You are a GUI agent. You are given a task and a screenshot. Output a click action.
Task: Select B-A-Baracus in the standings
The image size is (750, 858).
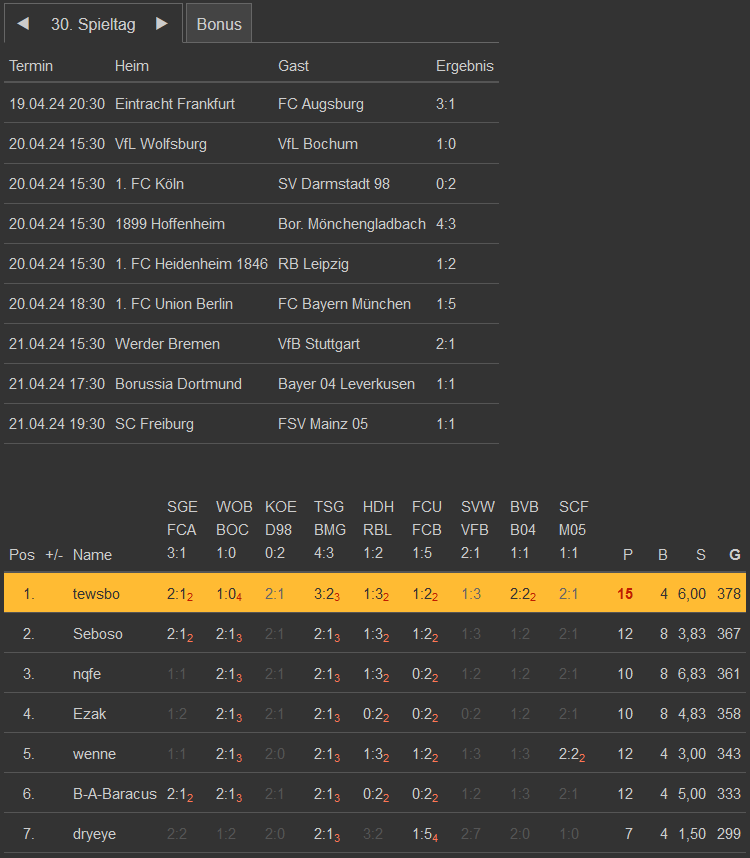click(x=115, y=794)
